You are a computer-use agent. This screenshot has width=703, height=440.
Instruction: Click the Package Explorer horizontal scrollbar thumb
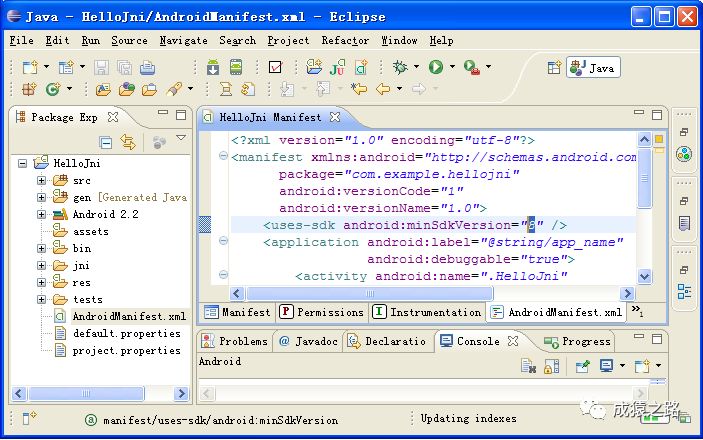point(86,394)
